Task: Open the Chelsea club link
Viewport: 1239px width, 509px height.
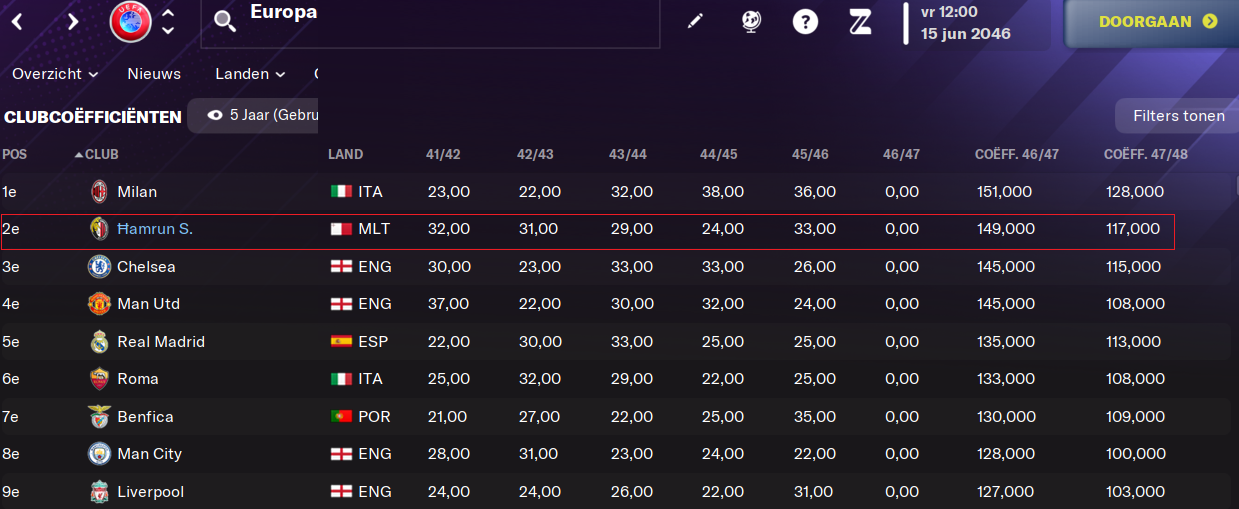Action: [x=146, y=266]
